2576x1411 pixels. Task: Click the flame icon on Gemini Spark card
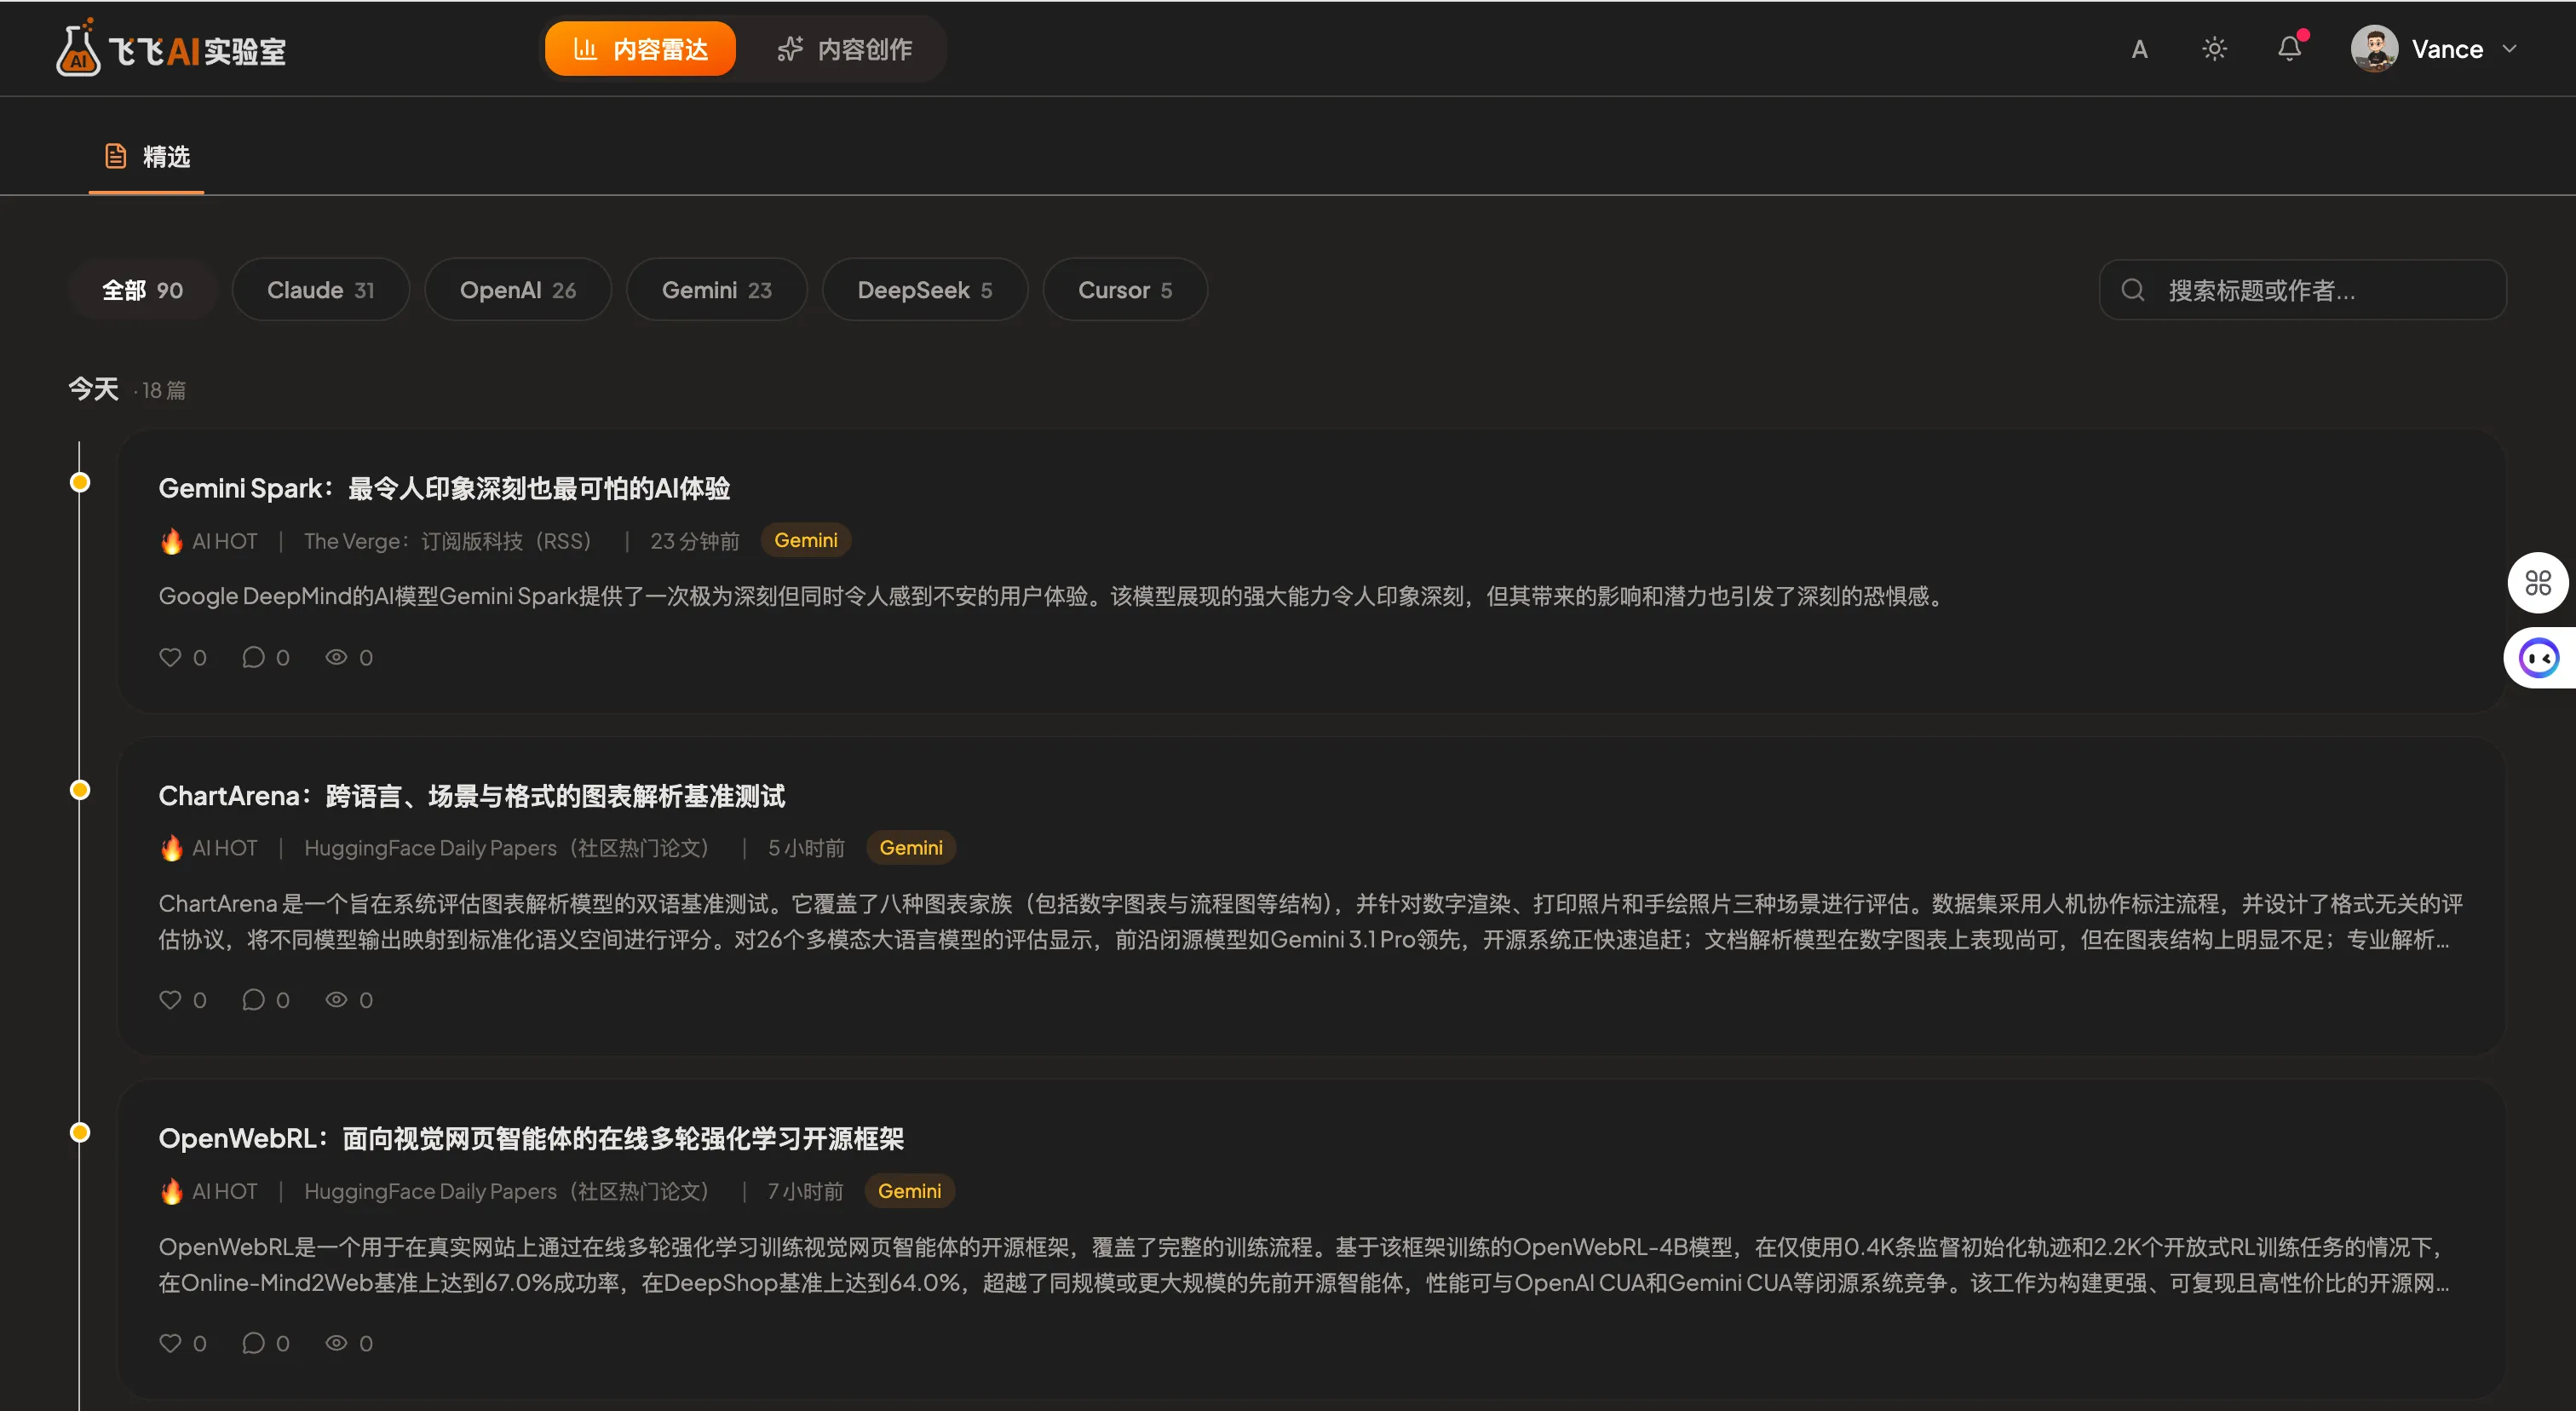pos(172,541)
